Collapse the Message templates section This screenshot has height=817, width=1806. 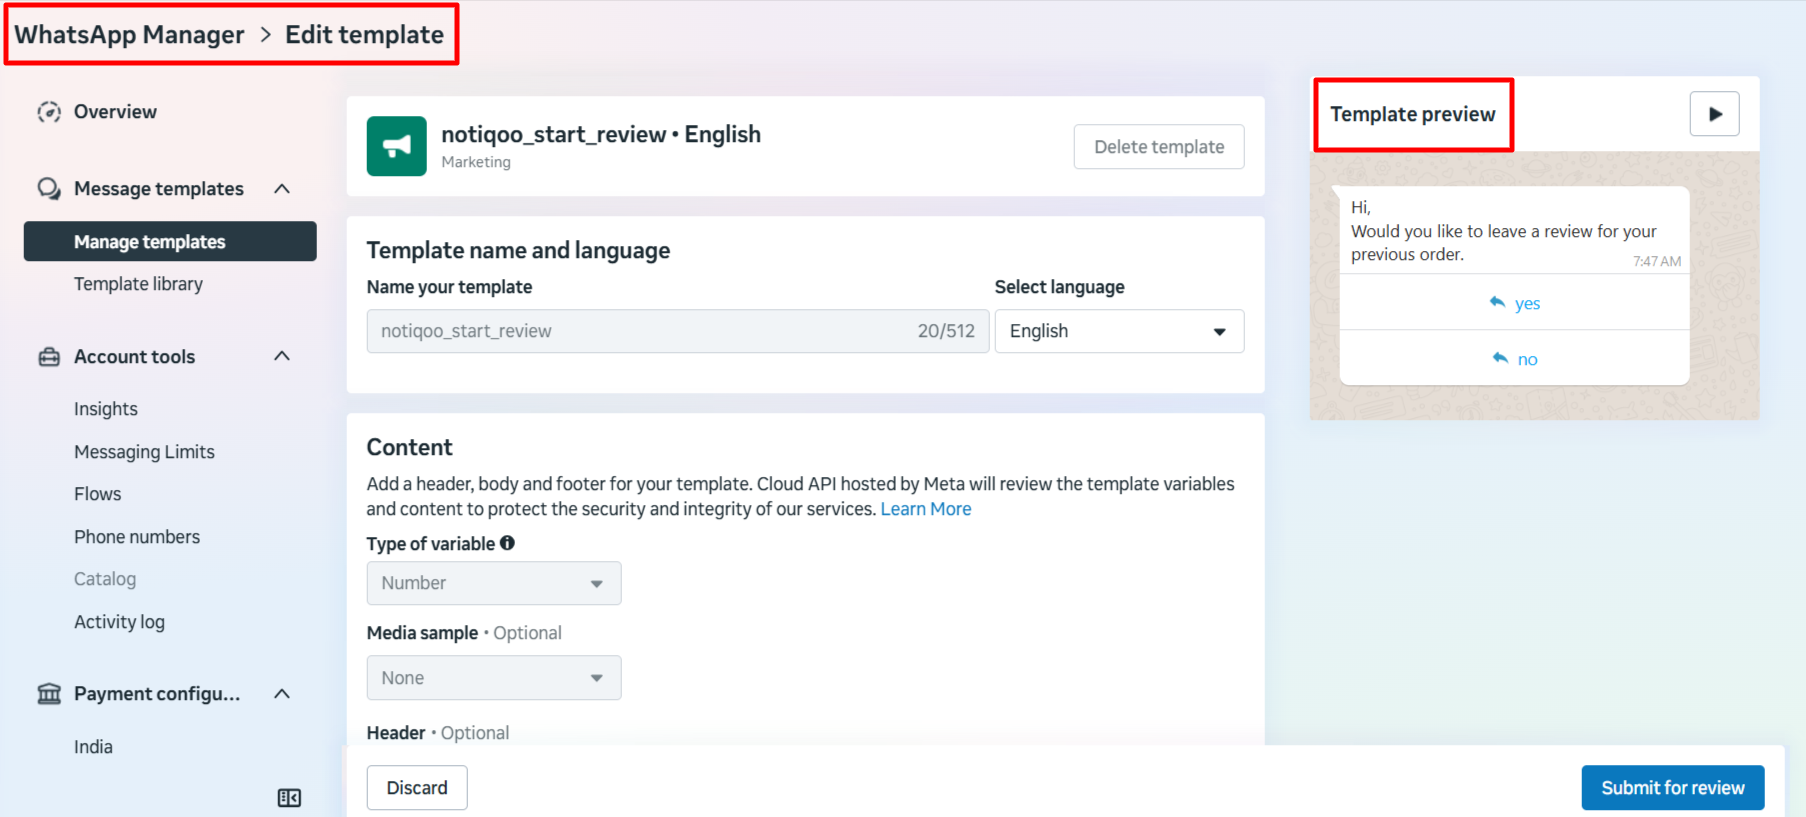coord(282,189)
